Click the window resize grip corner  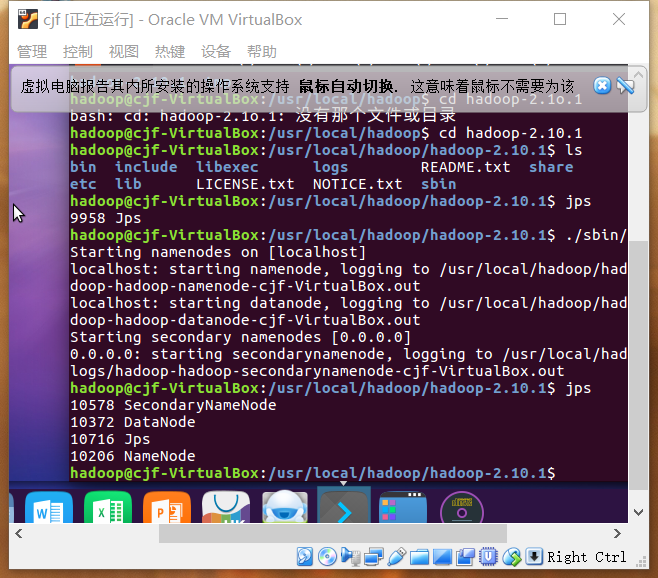(642, 562)
